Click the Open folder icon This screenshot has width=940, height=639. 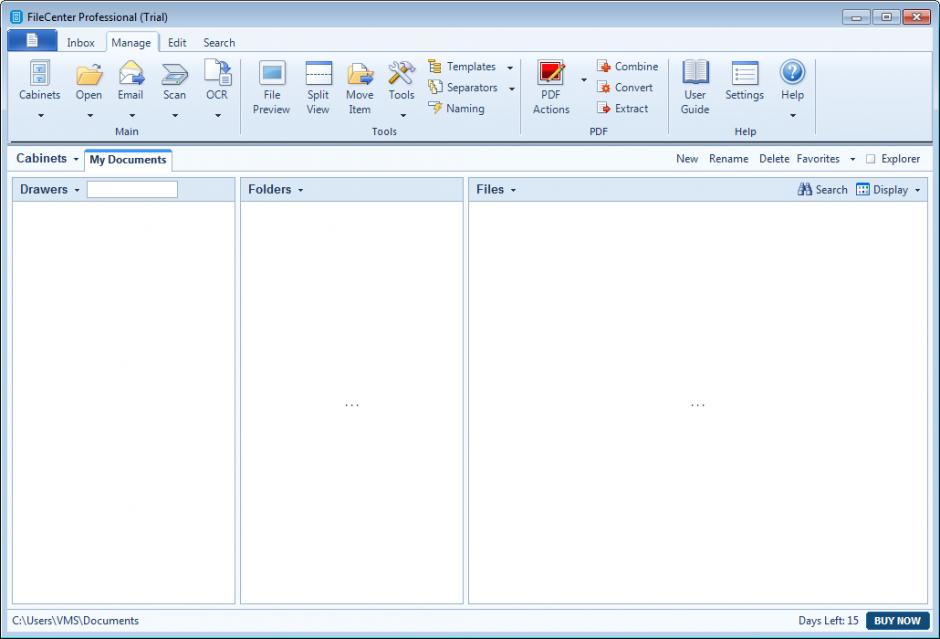pos(89,74)
